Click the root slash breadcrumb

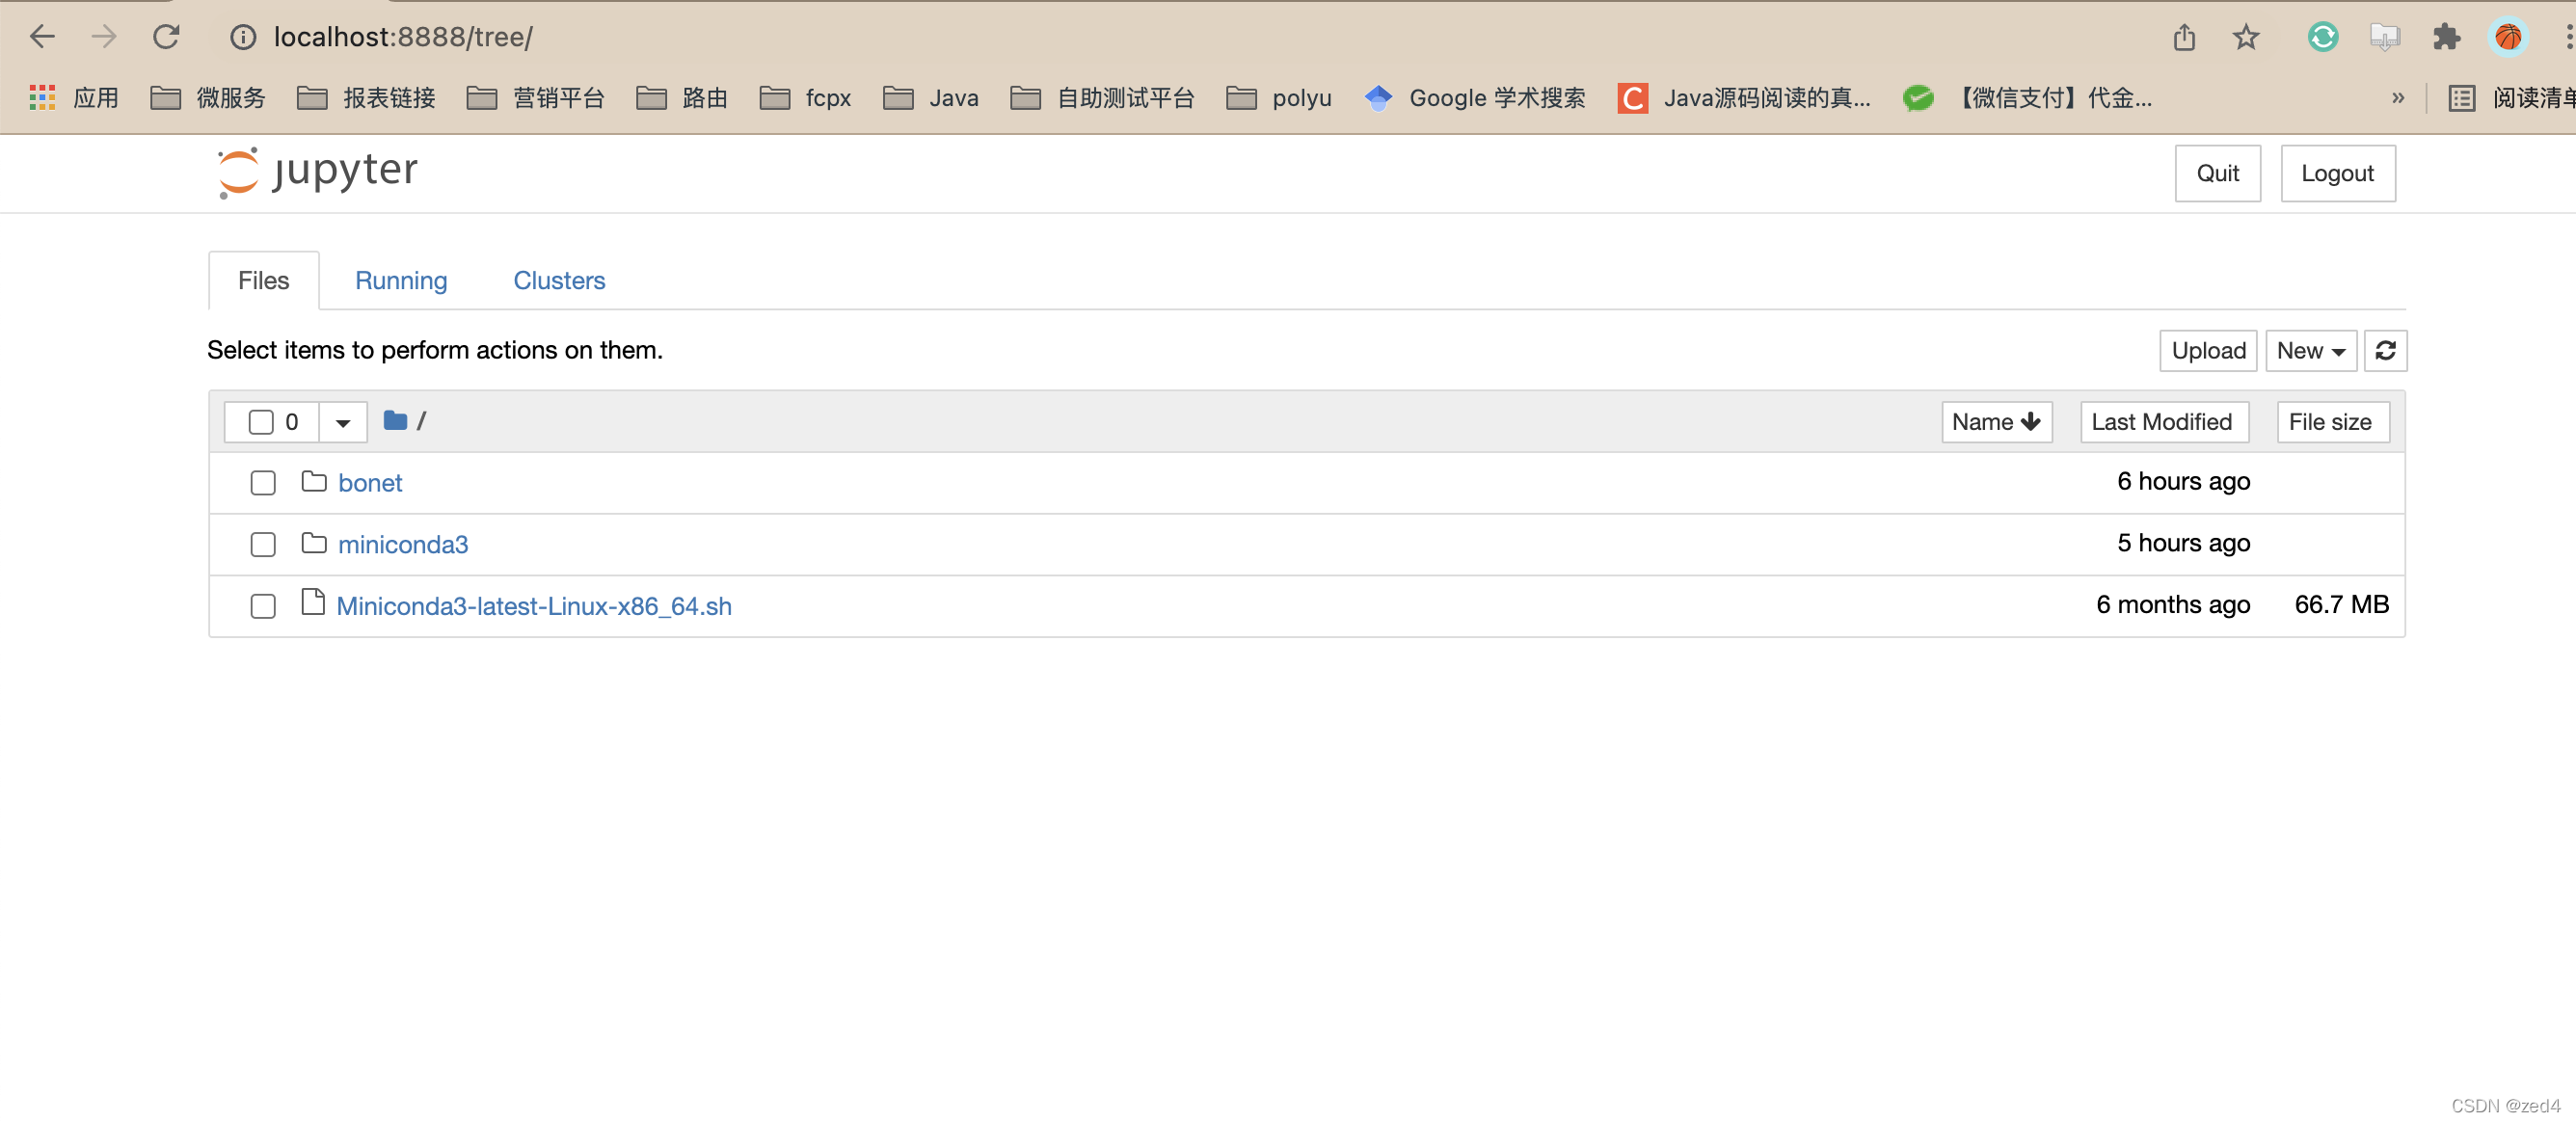tap(421, 421)
